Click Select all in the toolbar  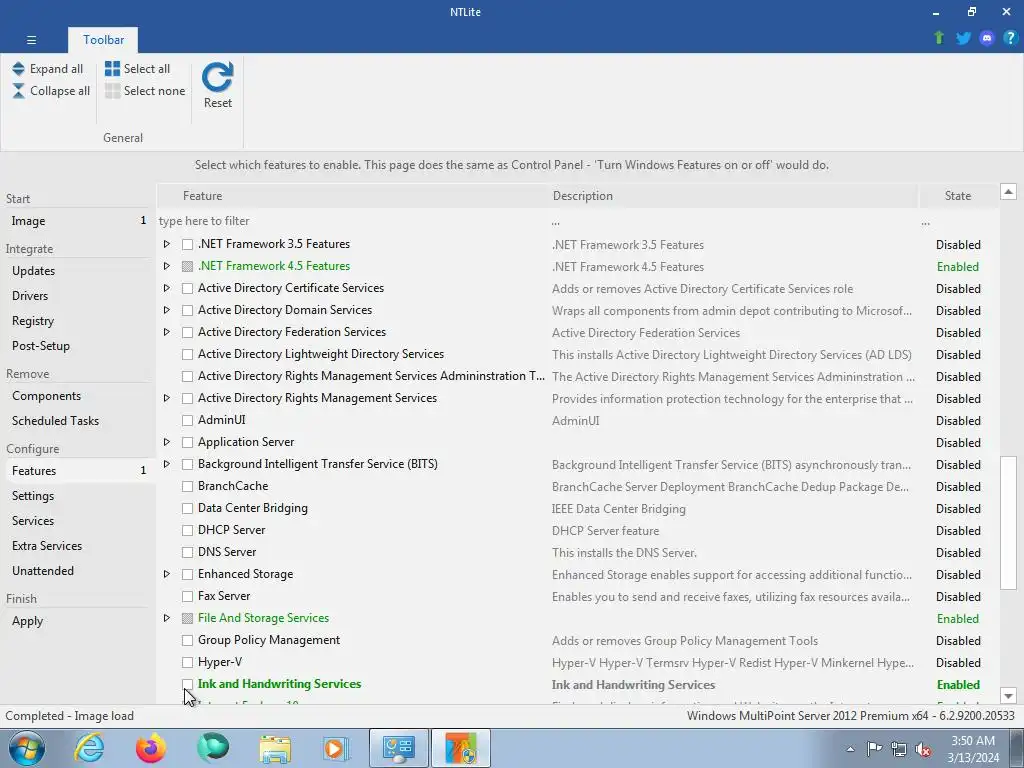tap(138, 69)
